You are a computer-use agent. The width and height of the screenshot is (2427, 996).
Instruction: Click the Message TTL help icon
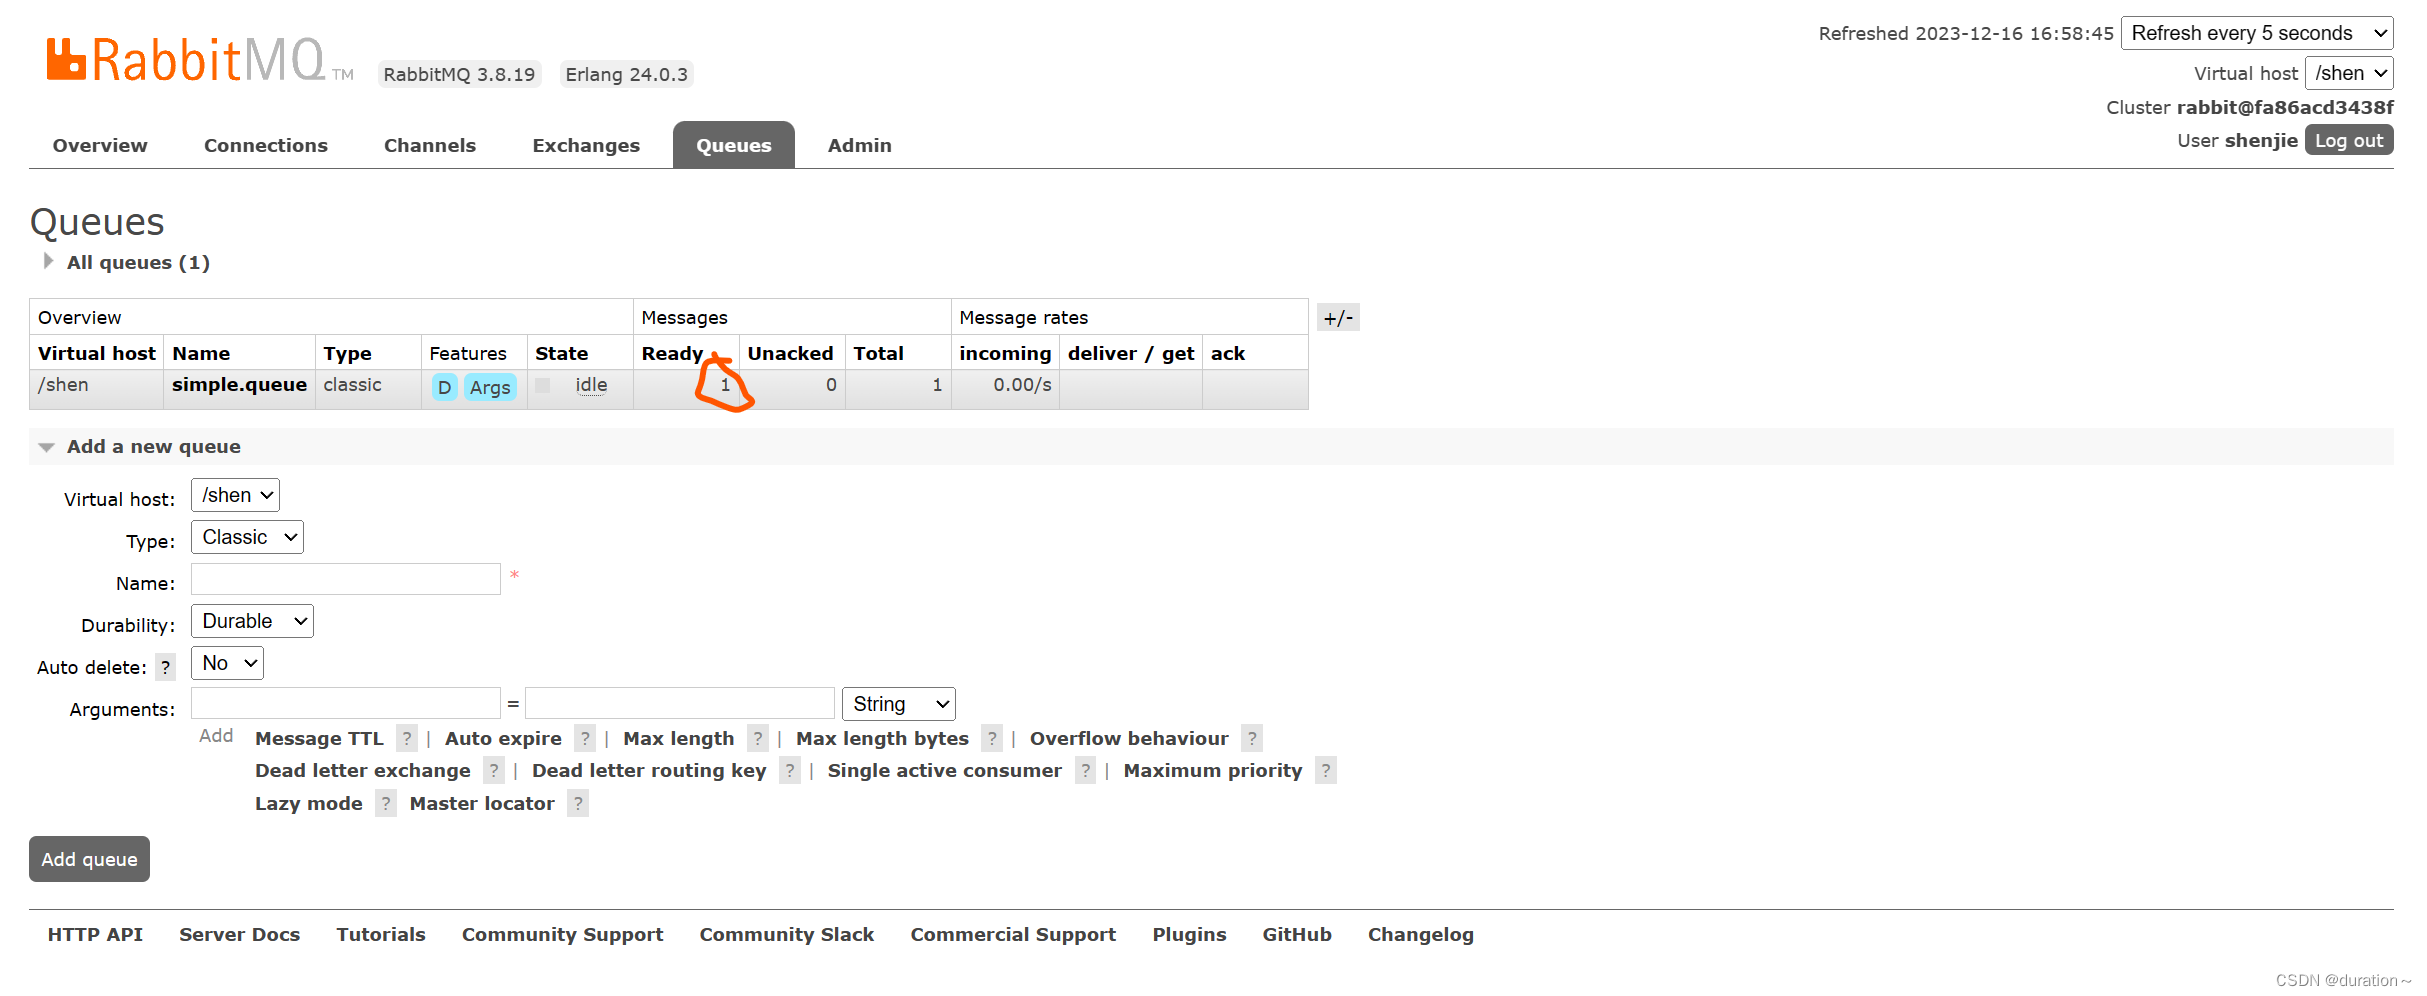(406, 738)
